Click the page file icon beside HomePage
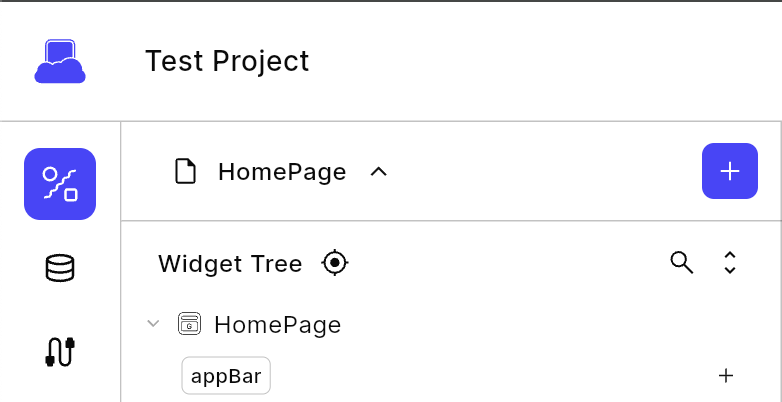Viewport: 782px width, 402px height. 186,172
